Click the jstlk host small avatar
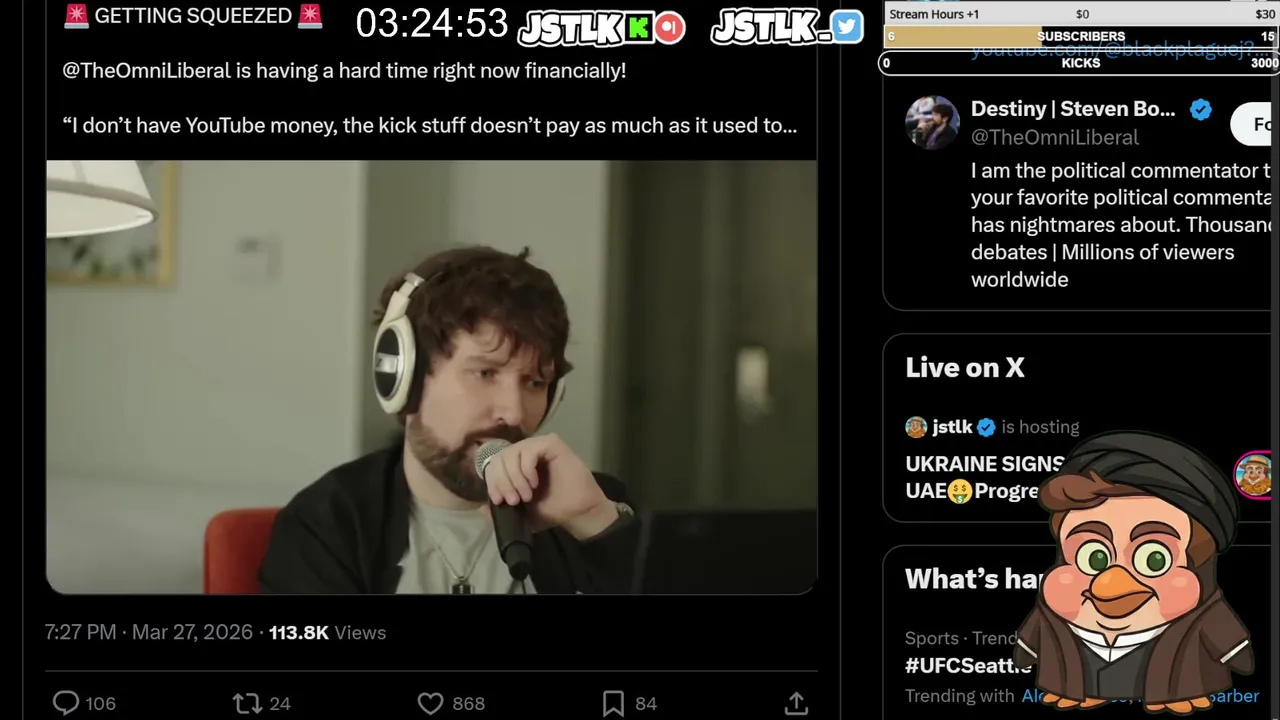 [916, 427]
